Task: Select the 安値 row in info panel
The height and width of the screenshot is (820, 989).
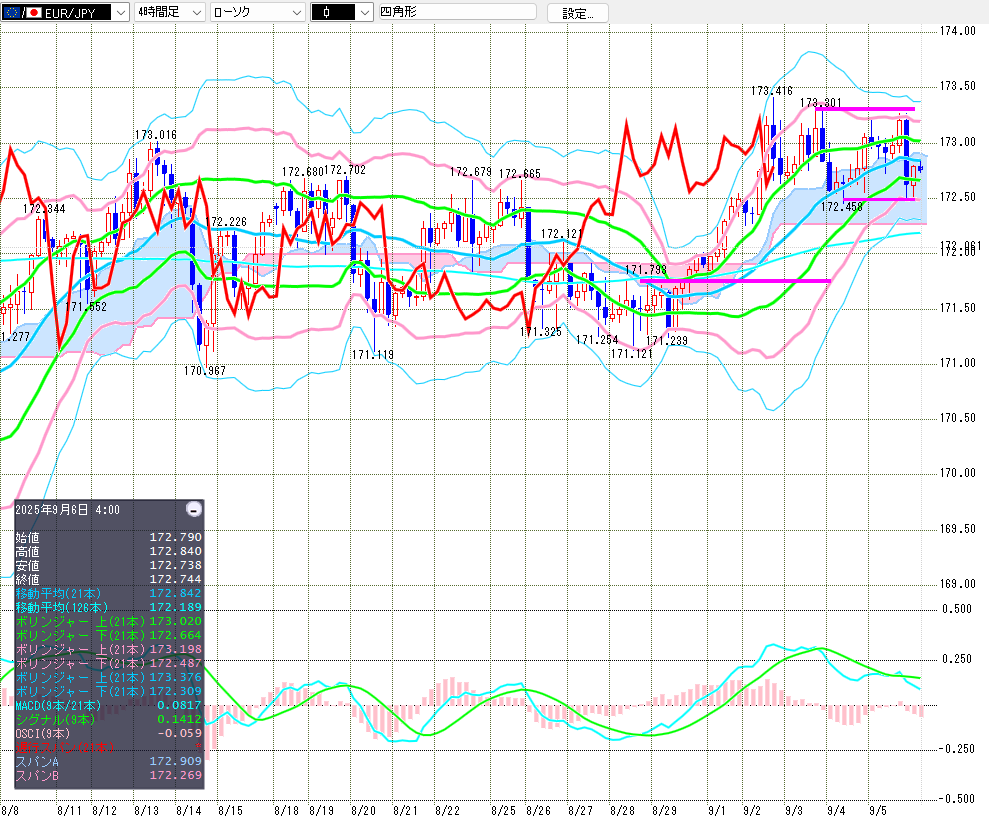Action: click(x=108, y=565)
